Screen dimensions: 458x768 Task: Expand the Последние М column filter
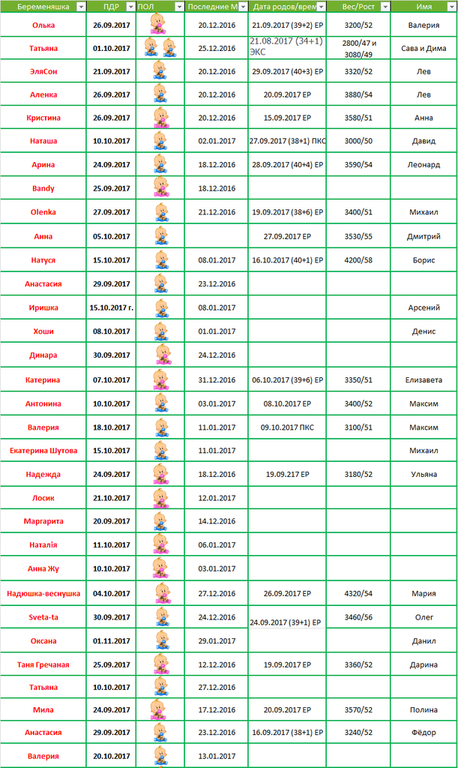click(x=243, y=6)
